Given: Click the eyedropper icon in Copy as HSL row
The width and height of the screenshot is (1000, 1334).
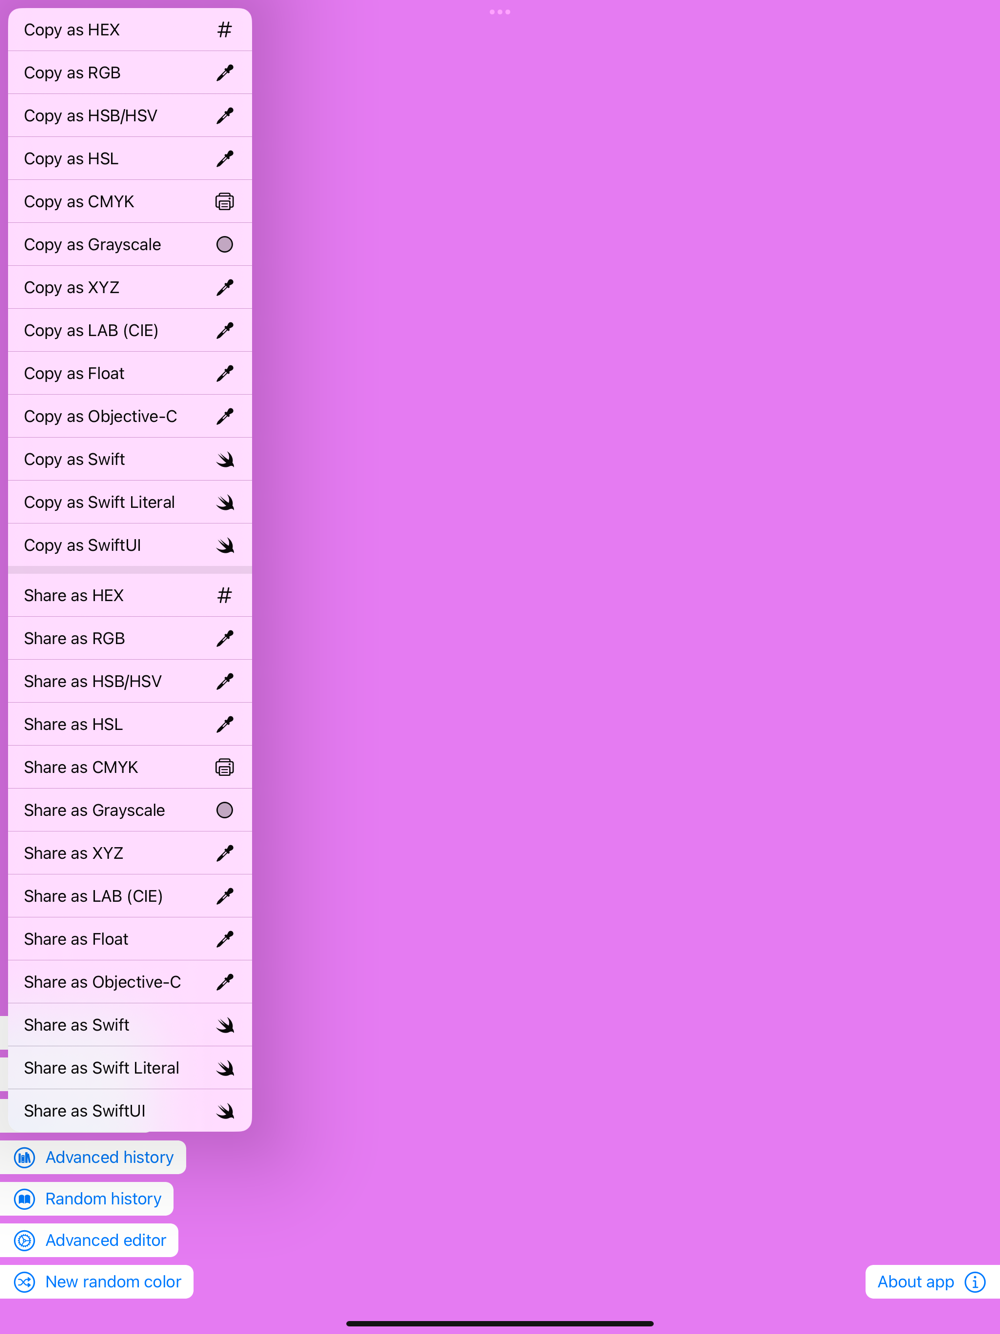Looking at the screenshot, I should pyautogui.click(x=225, y=159).
